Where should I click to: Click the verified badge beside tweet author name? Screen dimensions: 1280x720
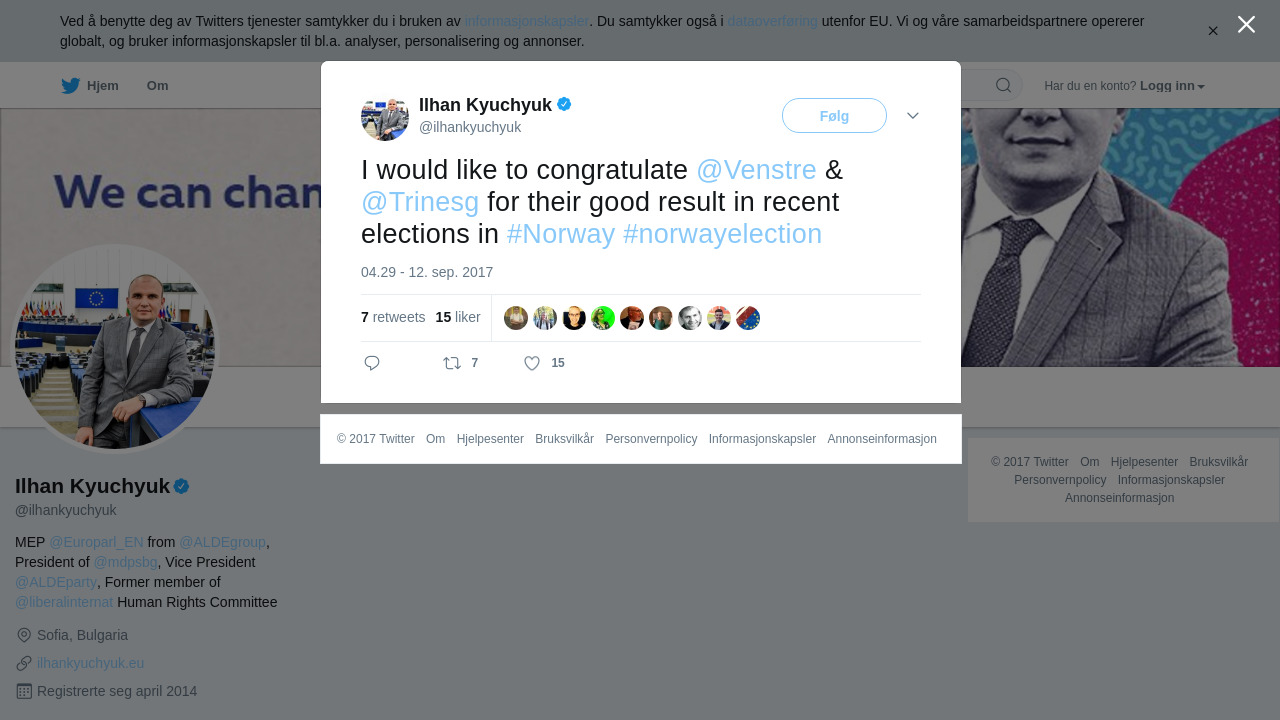pyautogui.click(x=564, y=104)
